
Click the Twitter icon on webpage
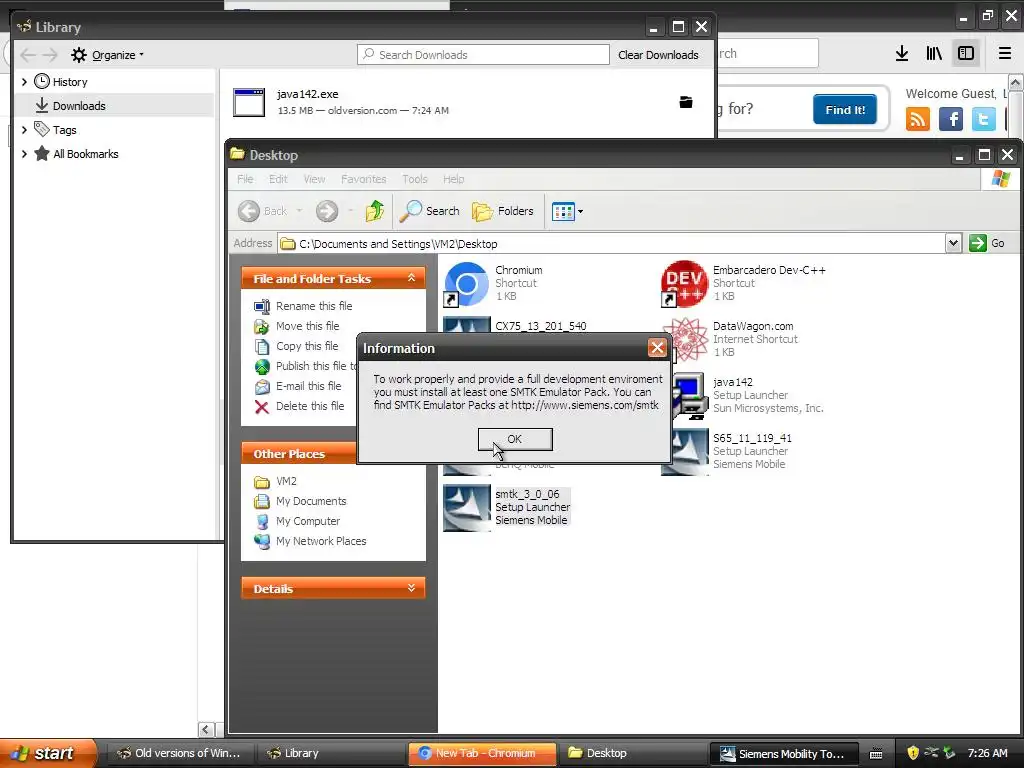coord(984,119)
